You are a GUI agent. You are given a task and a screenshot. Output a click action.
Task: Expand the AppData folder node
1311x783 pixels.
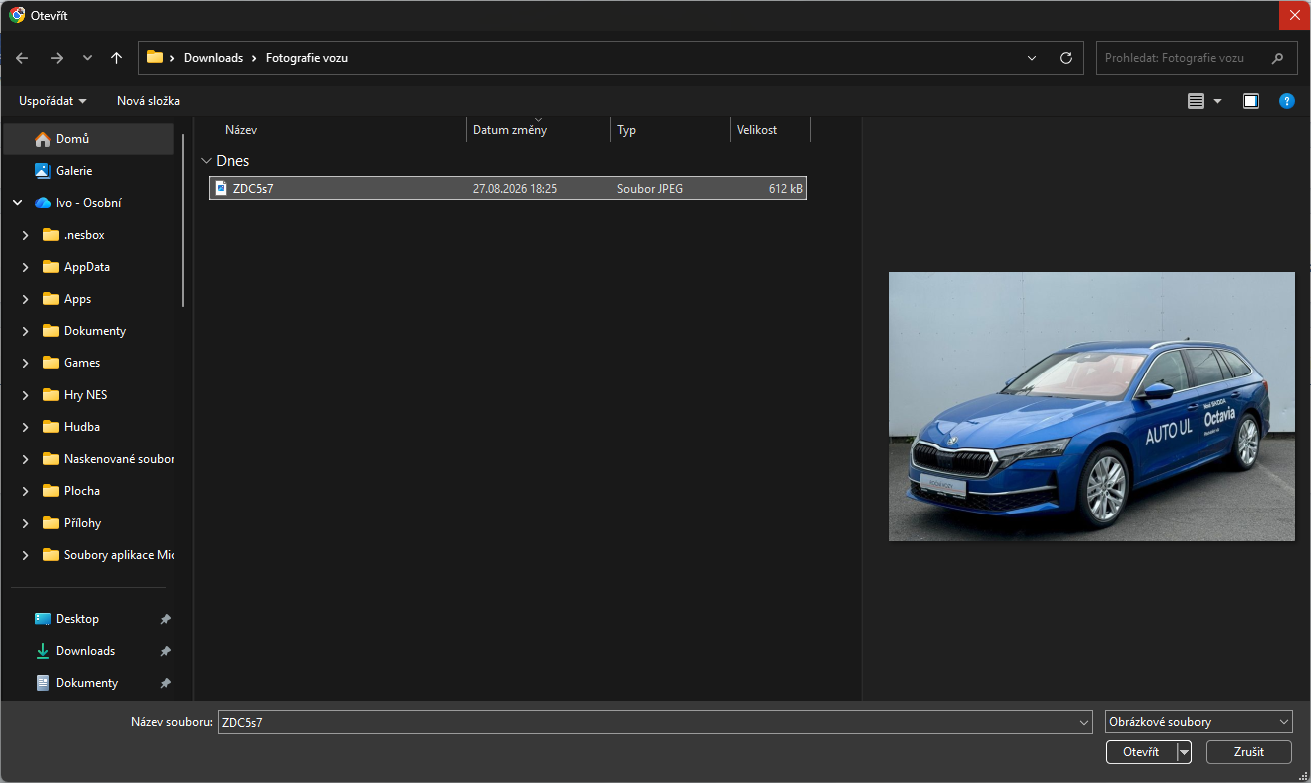tap(25, 267)
